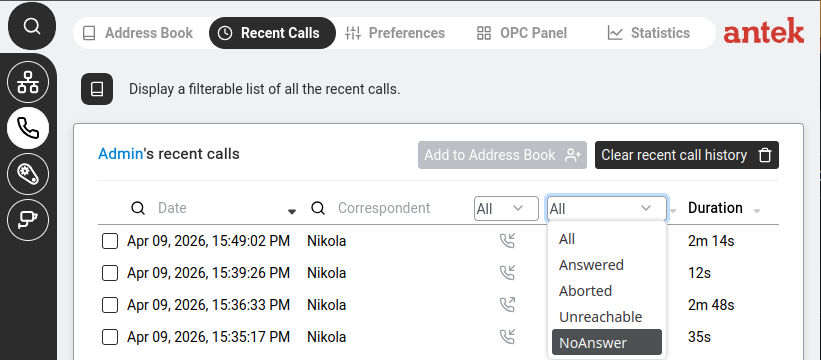Click date Apr 09, 2026, 15:35:17 PM
The height and width of the screenshot is (360, 821).
(208, 337)
